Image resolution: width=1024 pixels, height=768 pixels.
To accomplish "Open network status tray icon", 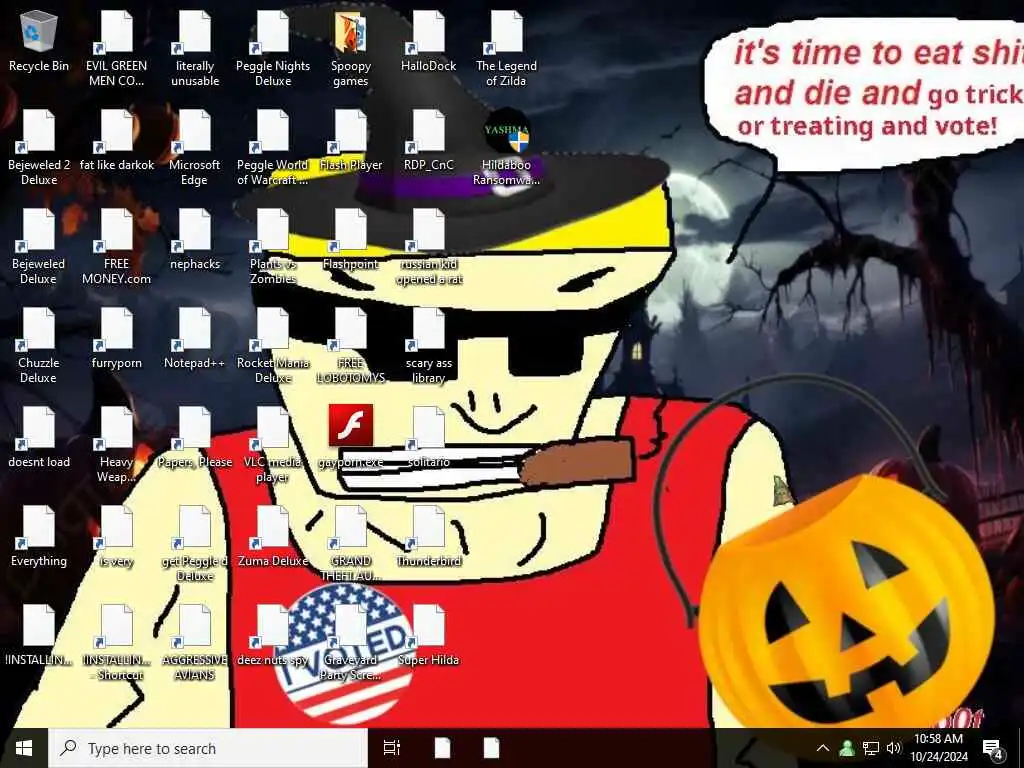I will point(871,748).
